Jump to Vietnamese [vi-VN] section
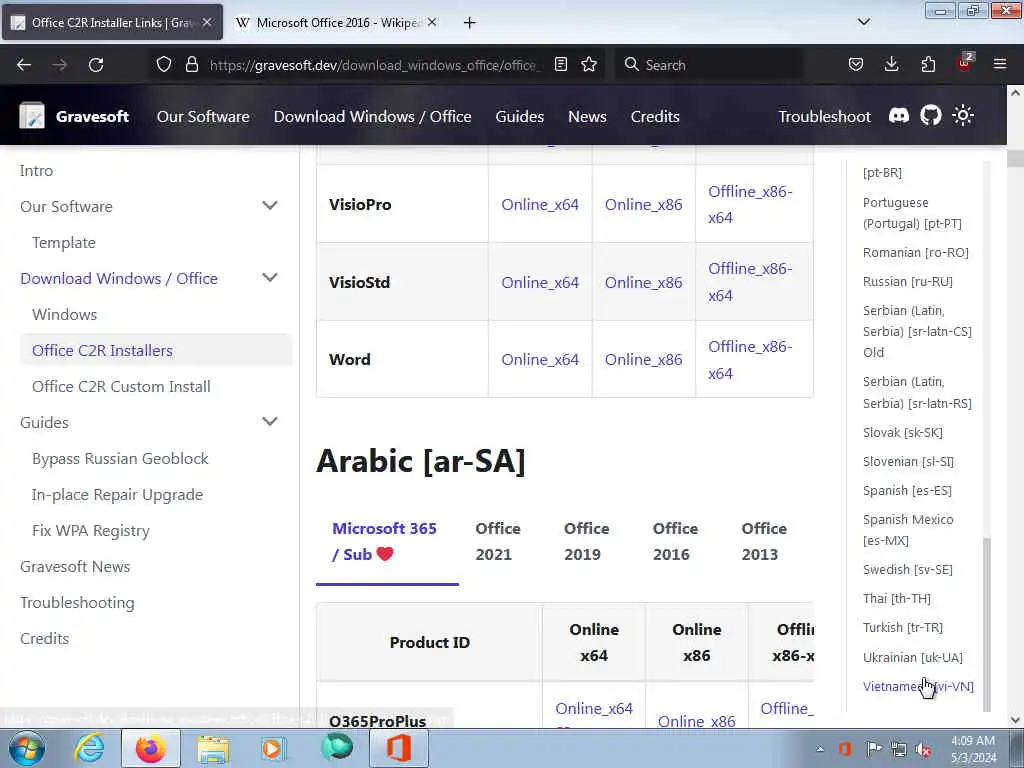This screenshot has height=768, width=1024. 918,686
